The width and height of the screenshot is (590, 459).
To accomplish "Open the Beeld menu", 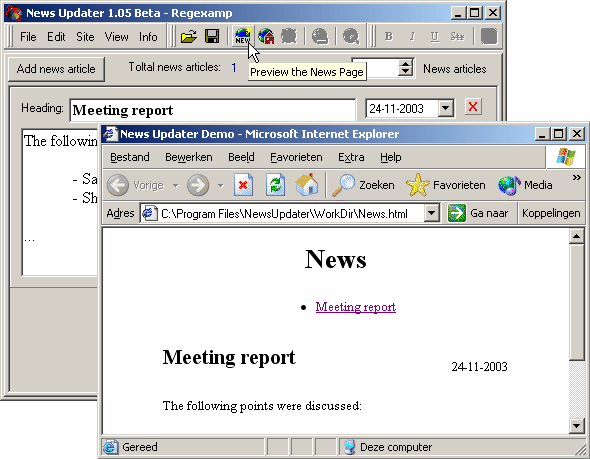I will [x=241, y=157].
